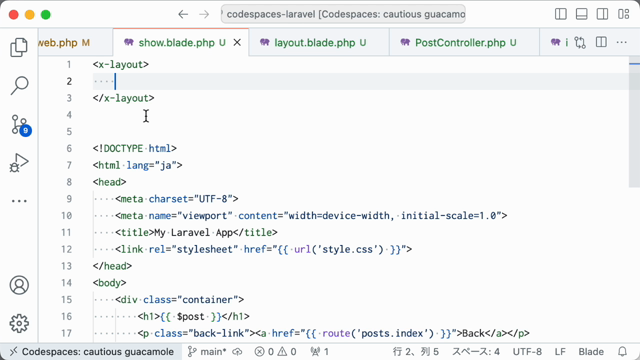Split the editor to the right
The height and width of the screenshot is (360, 640).
[601, 42]
